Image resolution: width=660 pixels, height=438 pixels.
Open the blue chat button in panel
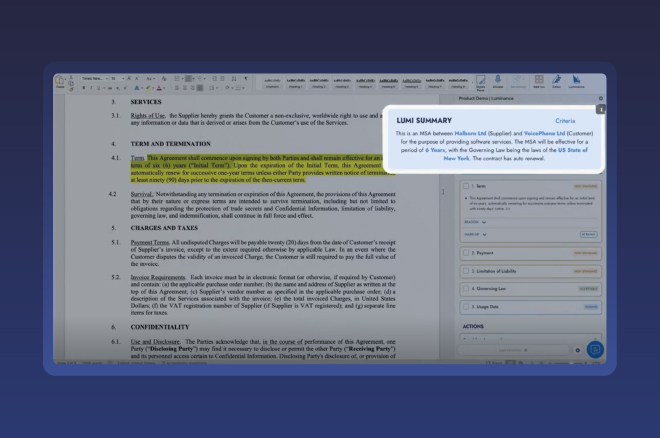point(595,350)
